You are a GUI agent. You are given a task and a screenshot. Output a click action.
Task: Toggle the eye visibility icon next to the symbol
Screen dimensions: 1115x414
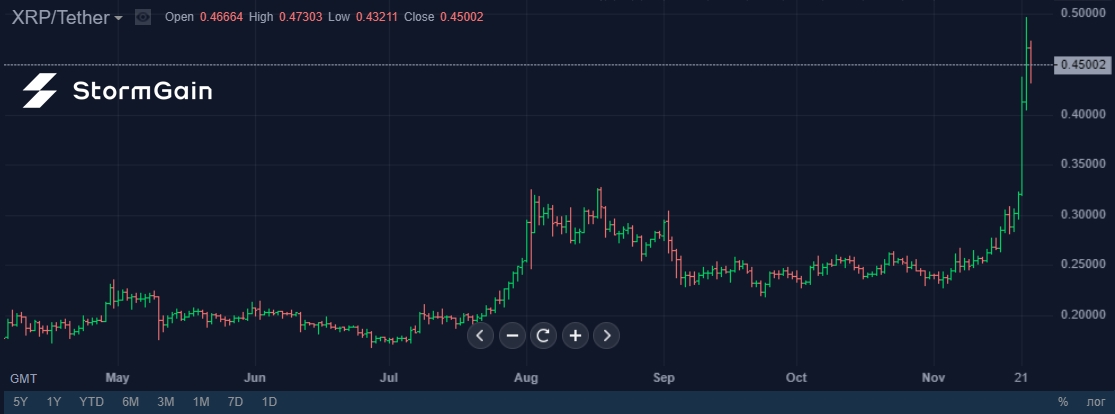click(143, 17)
